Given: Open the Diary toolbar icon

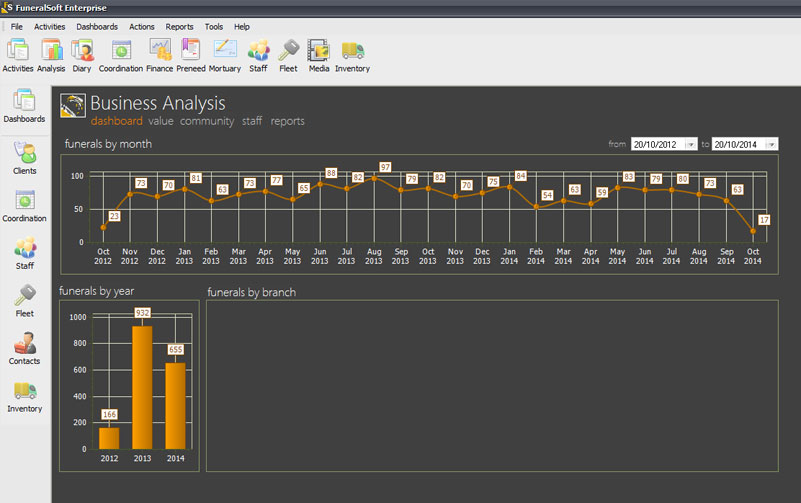Looking at the screenshot, I should (x=82, y=56).
